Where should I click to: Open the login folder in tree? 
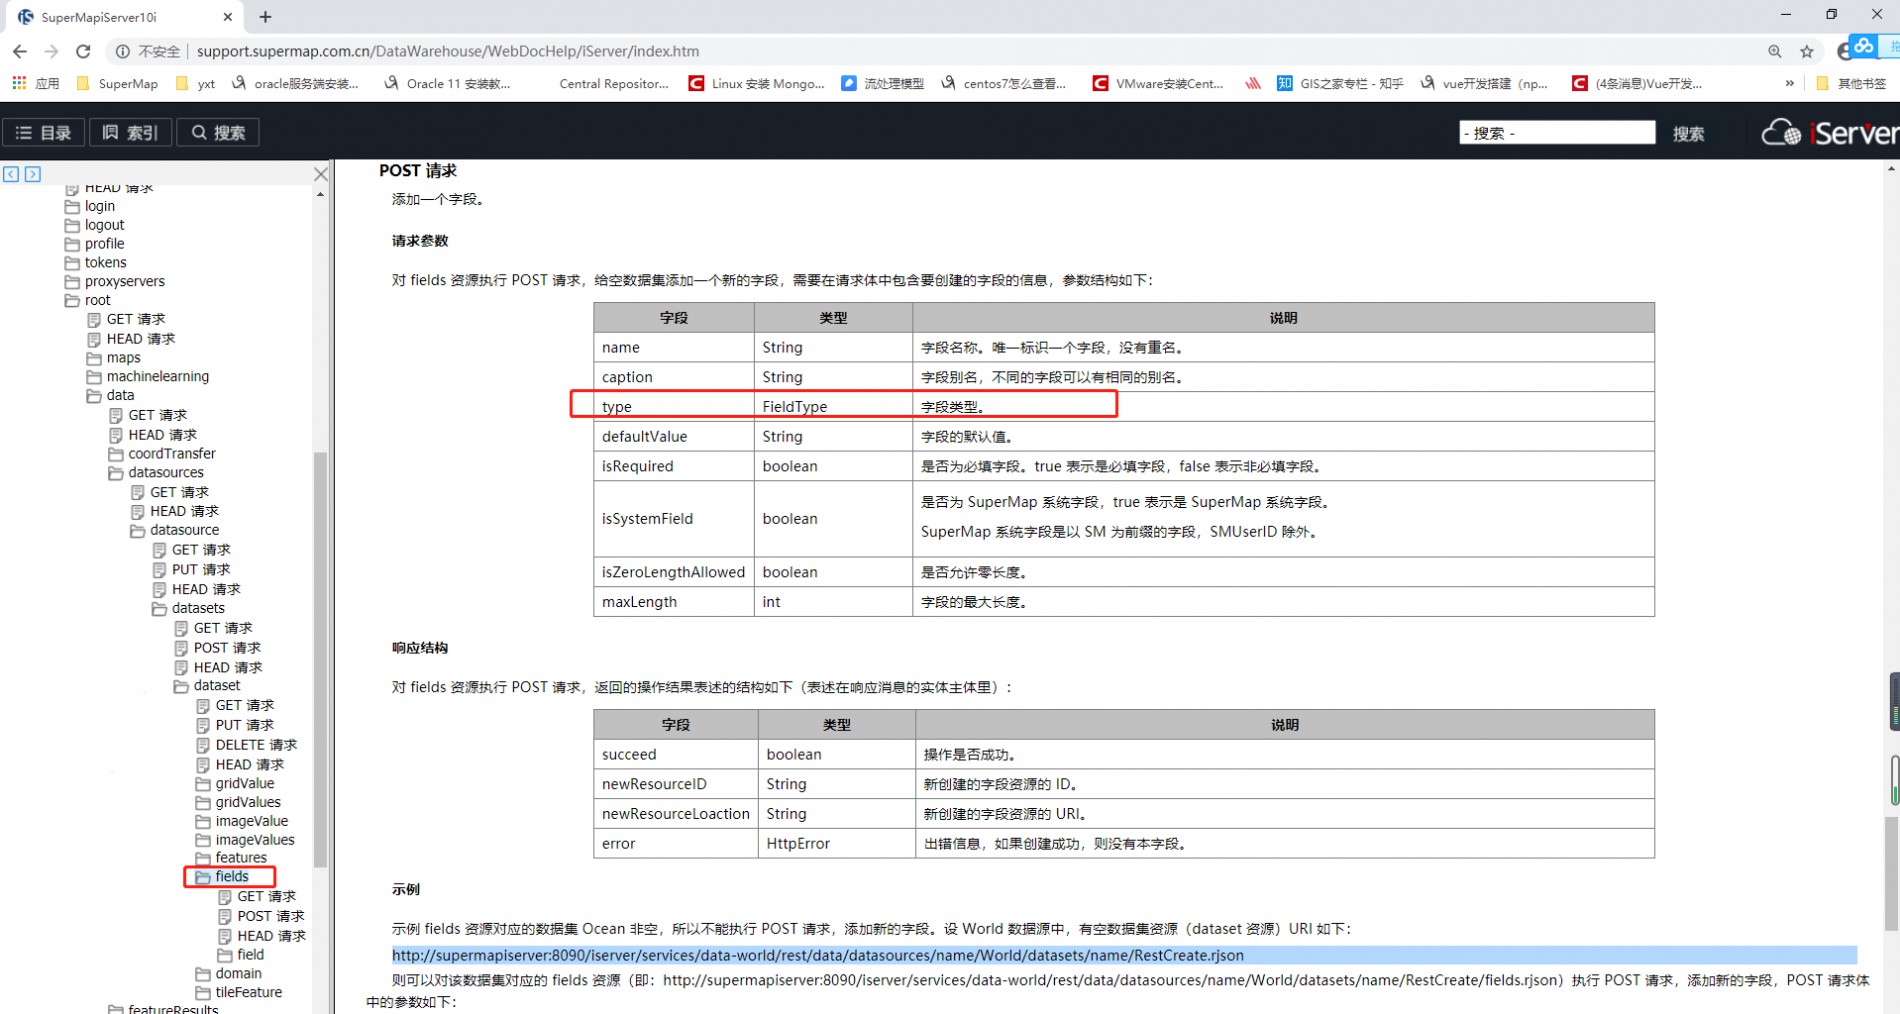90,206
